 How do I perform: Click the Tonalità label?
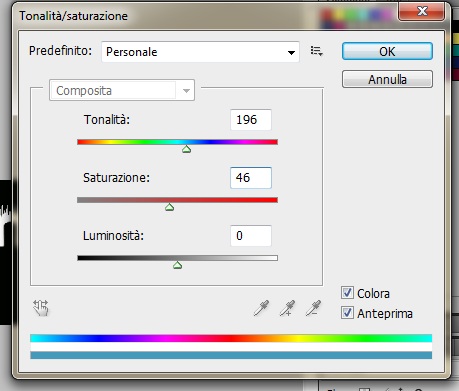(107, 119)
